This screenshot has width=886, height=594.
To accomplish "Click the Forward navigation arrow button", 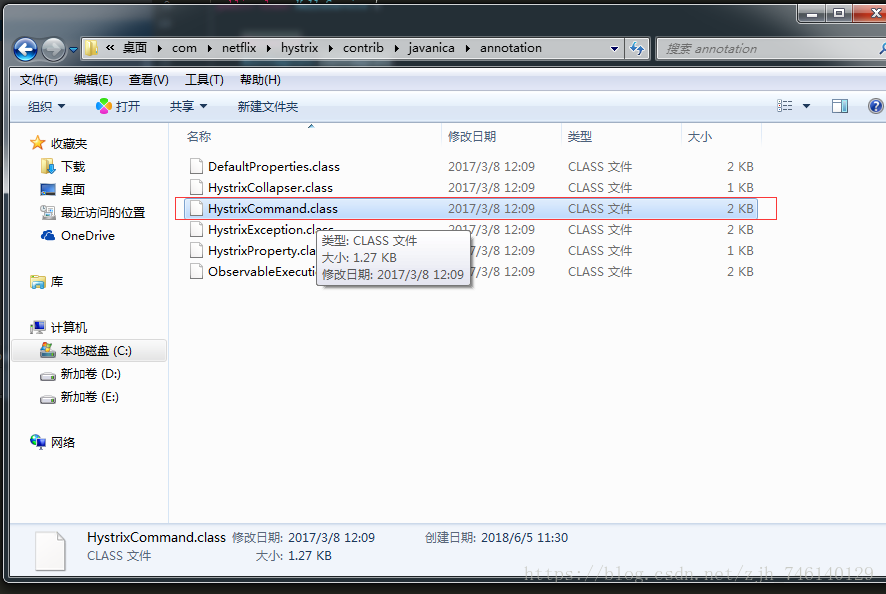I will [52, 49].
